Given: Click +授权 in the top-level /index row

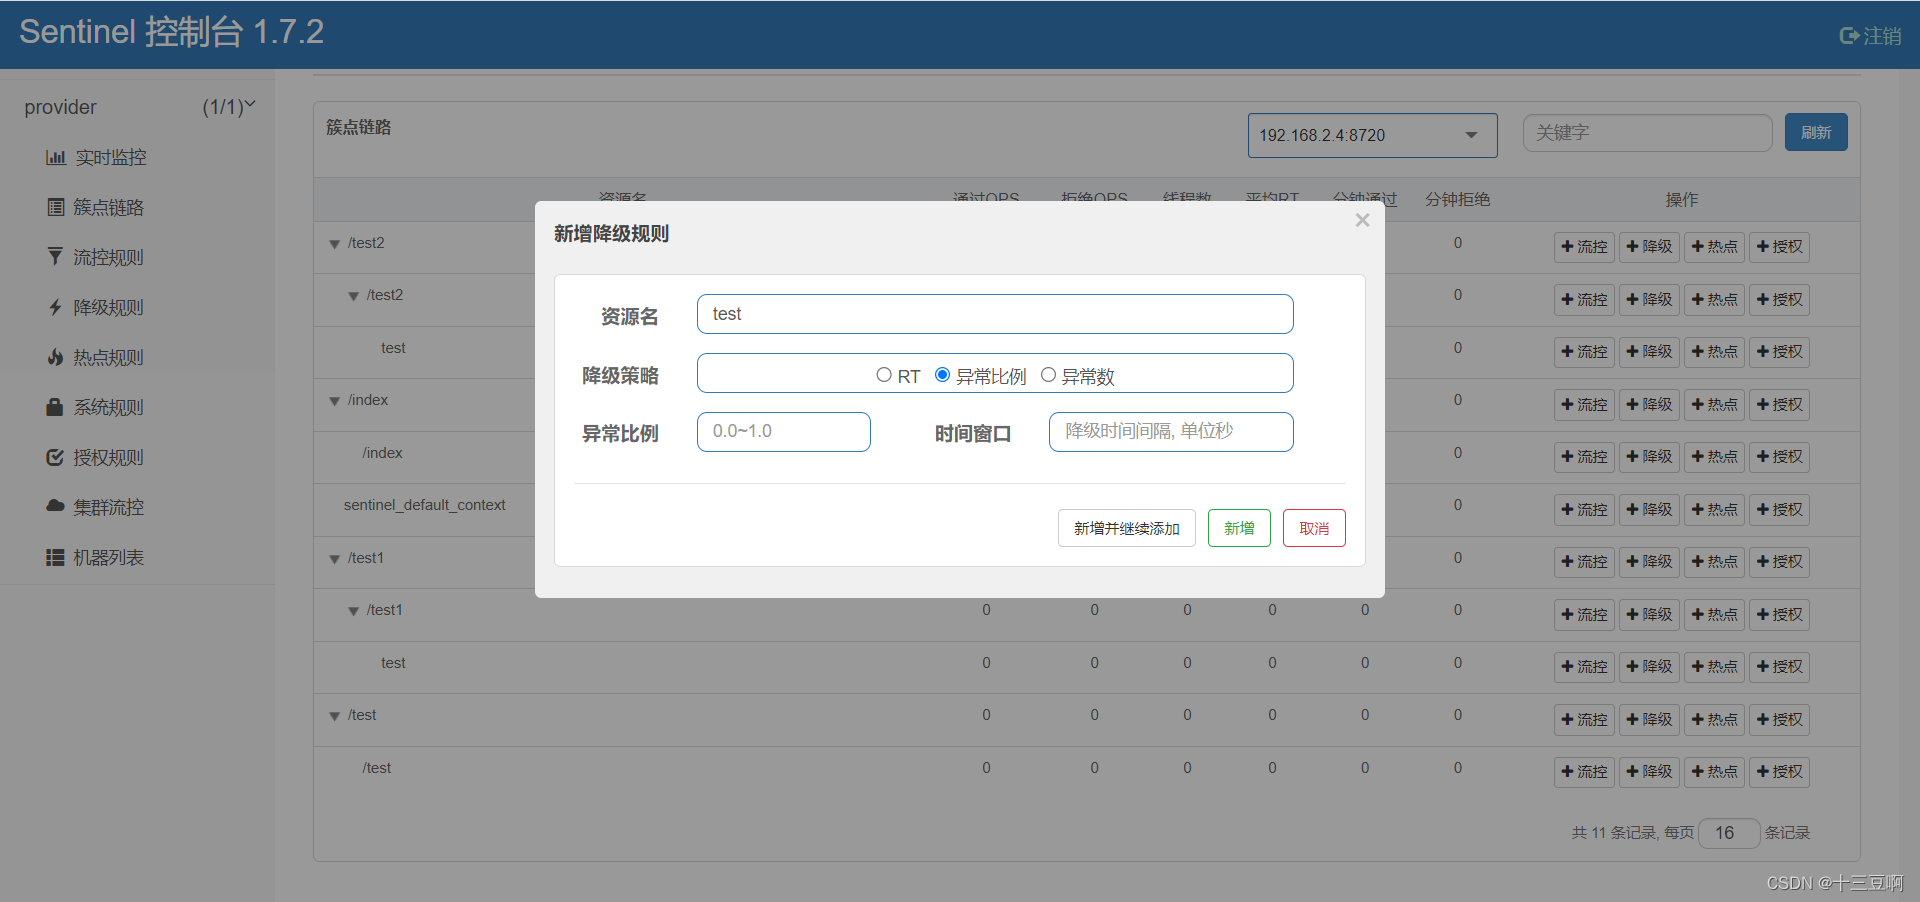Looking at the screenshot, I should click(1779, 405).
